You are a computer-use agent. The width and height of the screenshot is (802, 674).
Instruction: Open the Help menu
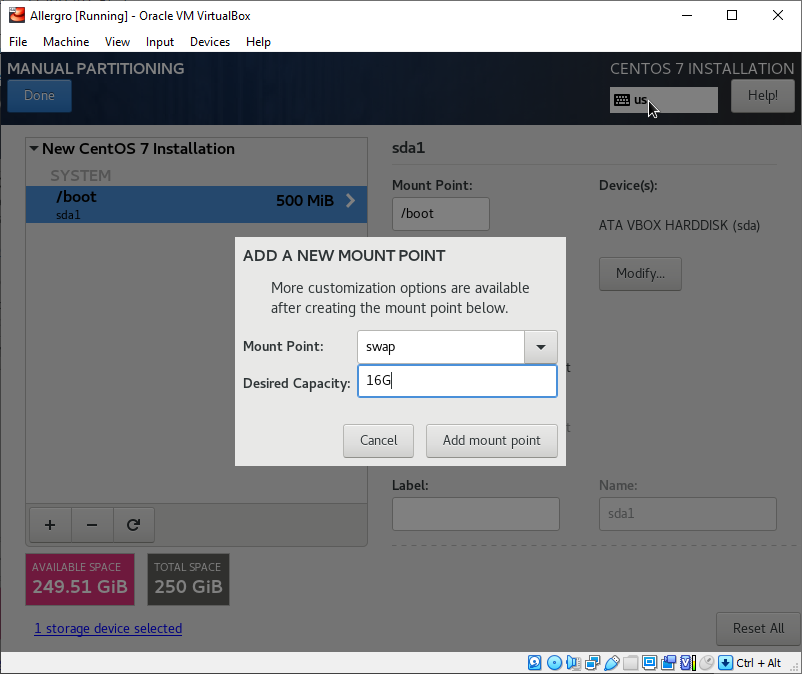[258, 42]
